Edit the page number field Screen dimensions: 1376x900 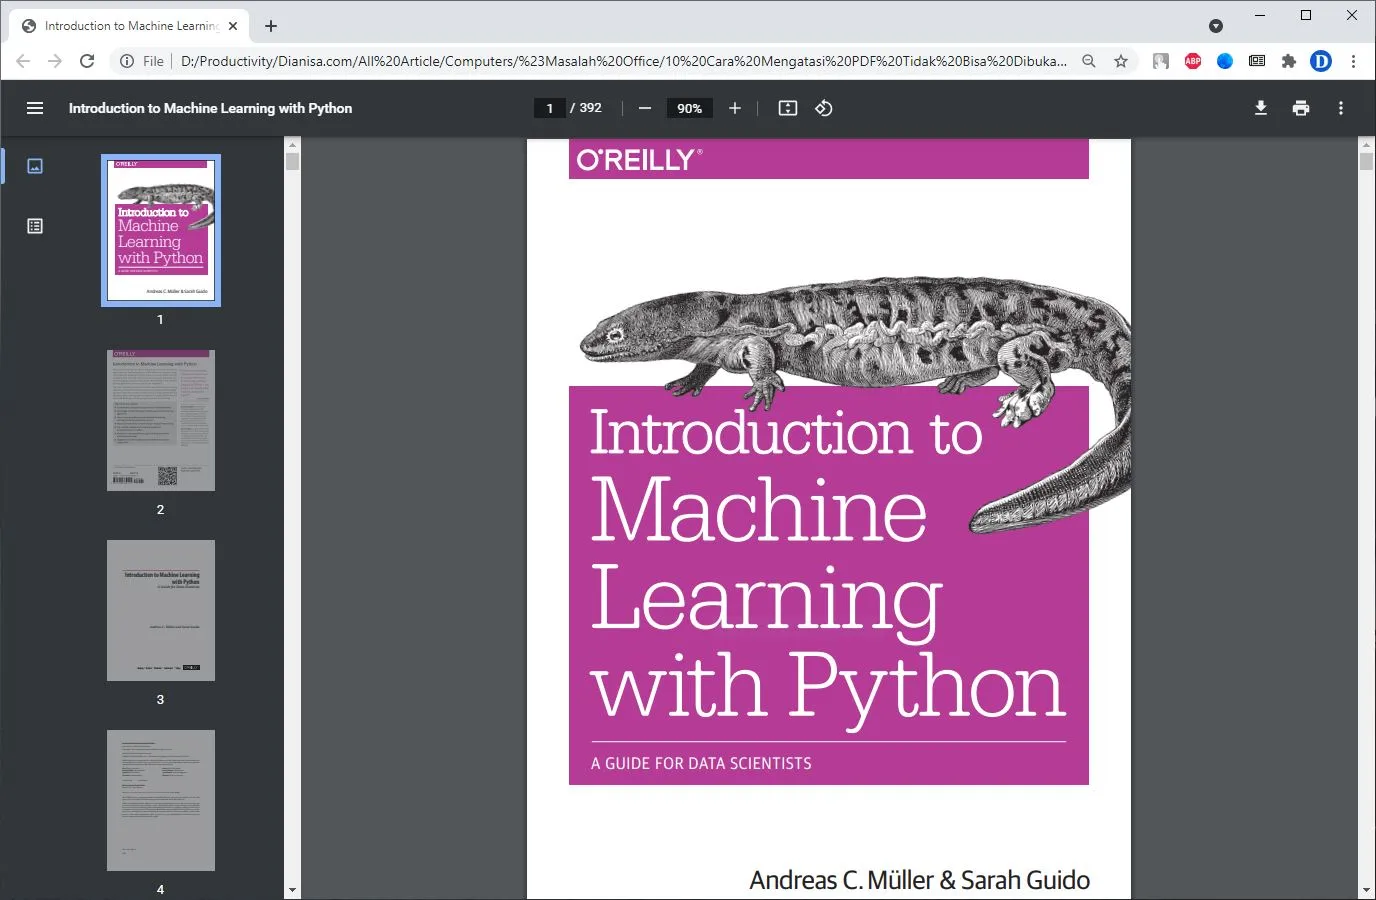[549, 108]
